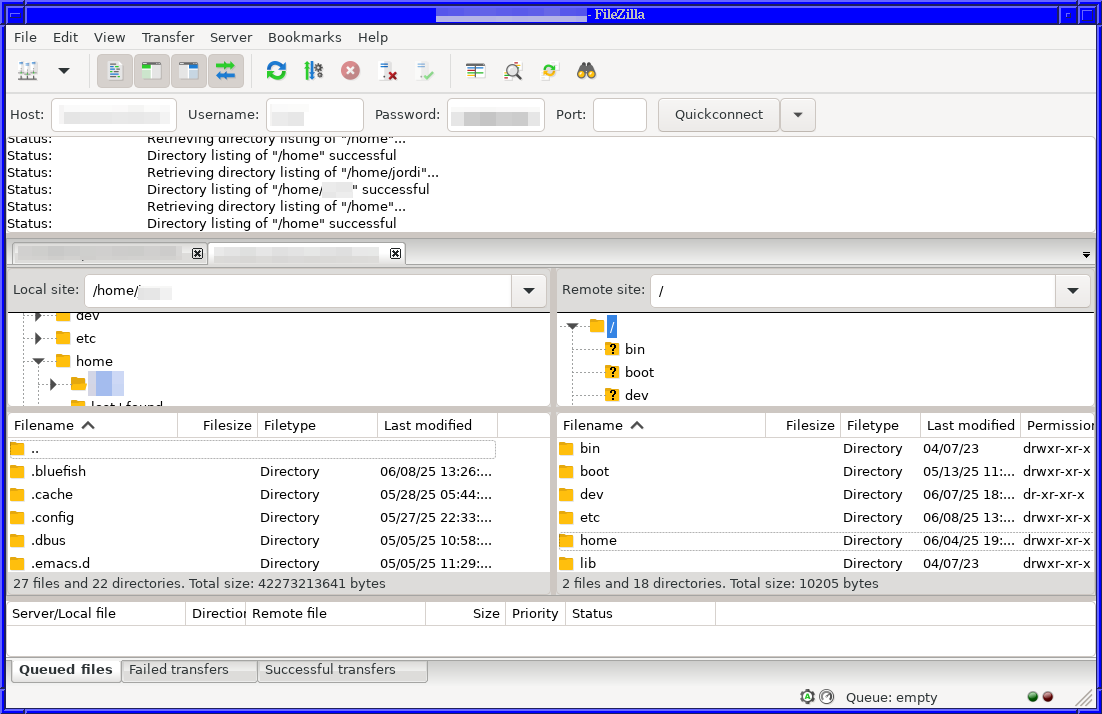Click the Username input field
The width and height of the screenshot is (1102, 714).
click(x=314, y=115)
